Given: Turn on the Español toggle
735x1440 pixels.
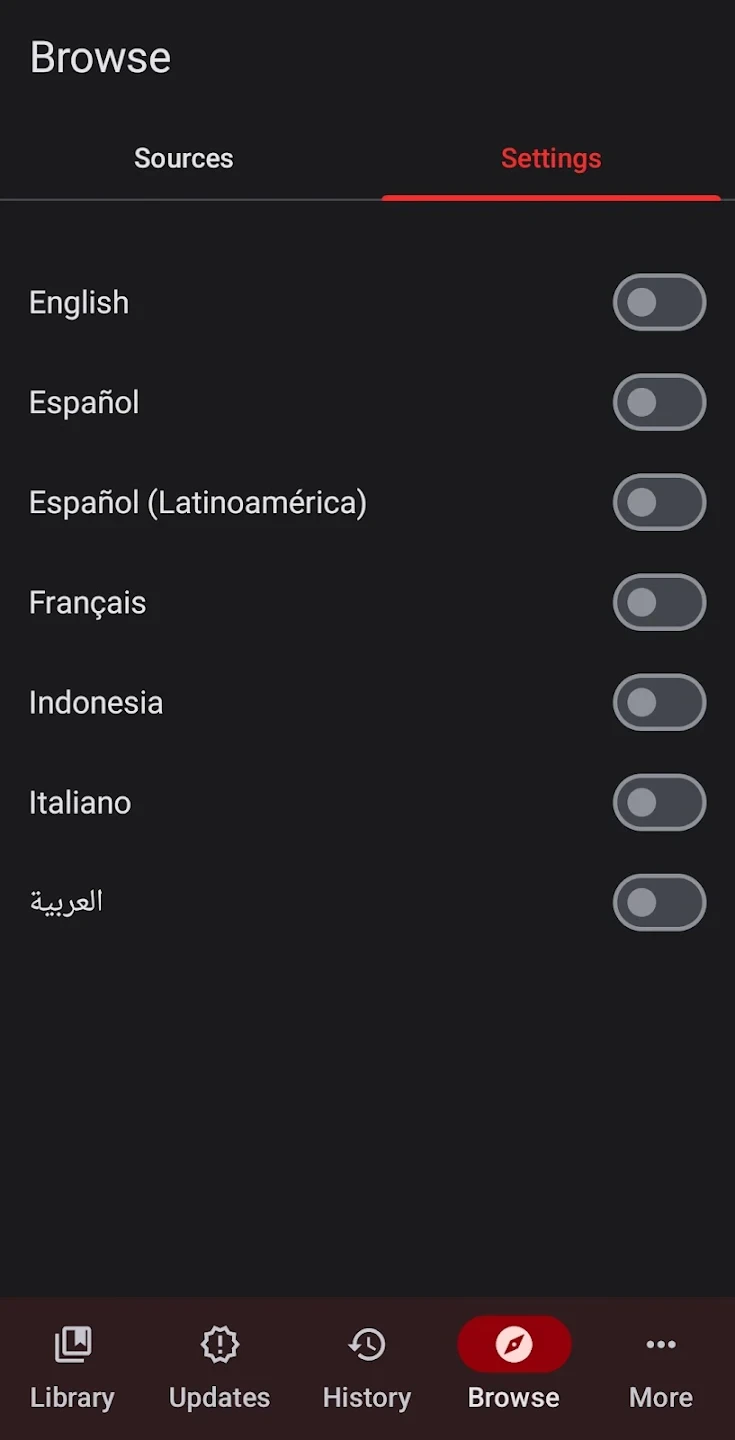Looking at the screenshot, I should [x=659, y=402].
